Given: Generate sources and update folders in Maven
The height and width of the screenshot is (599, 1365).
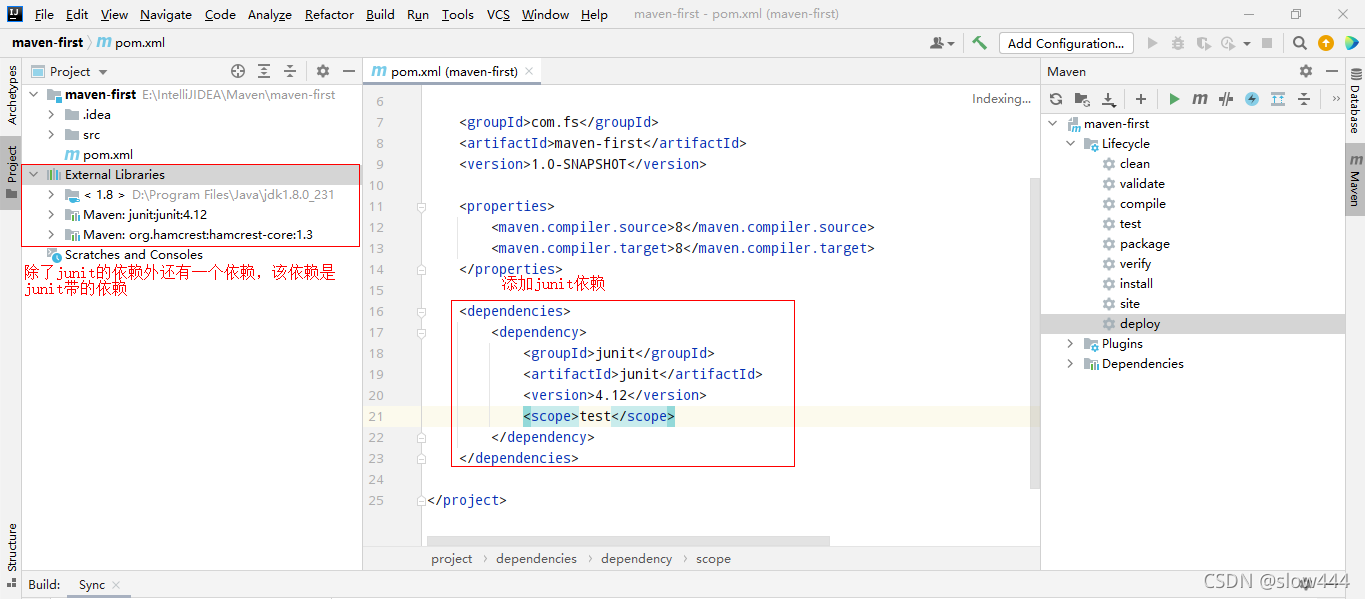Looking at the screenshot, I should [1082, 99].
